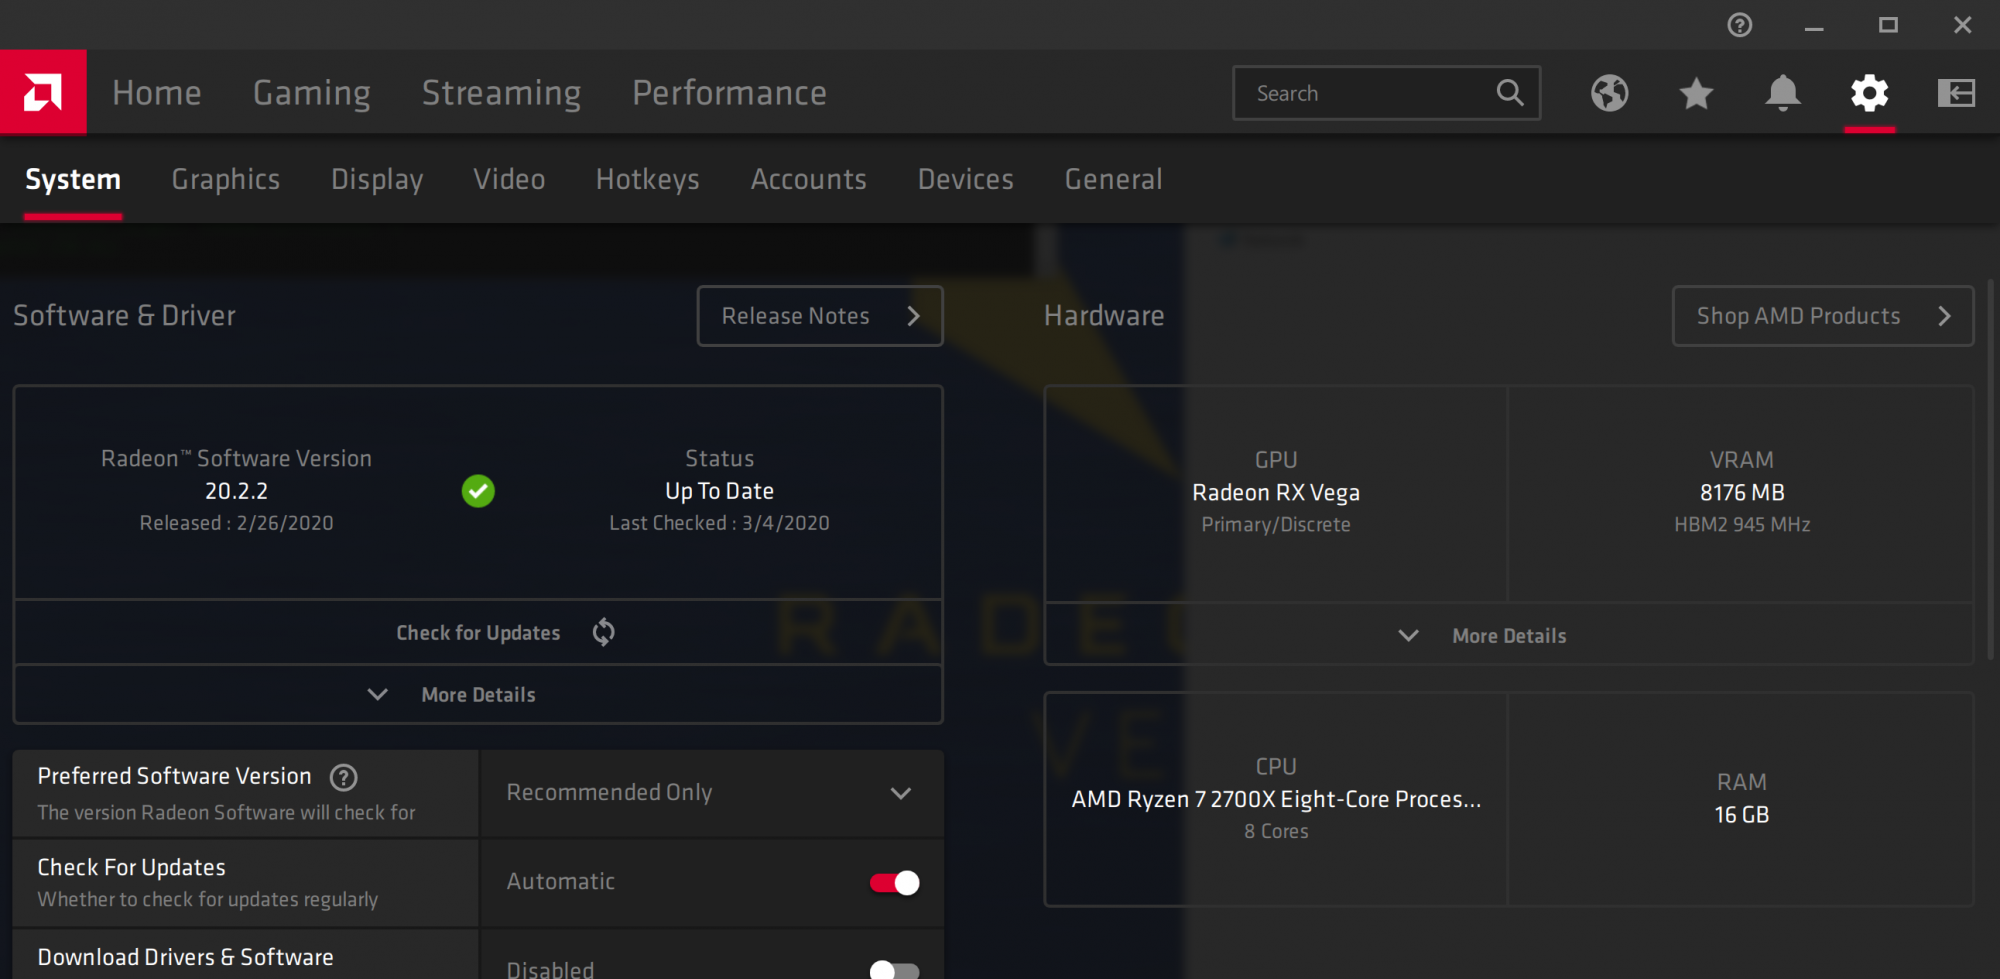
Task: Click the Release Notes button
Action: [819, 316]
